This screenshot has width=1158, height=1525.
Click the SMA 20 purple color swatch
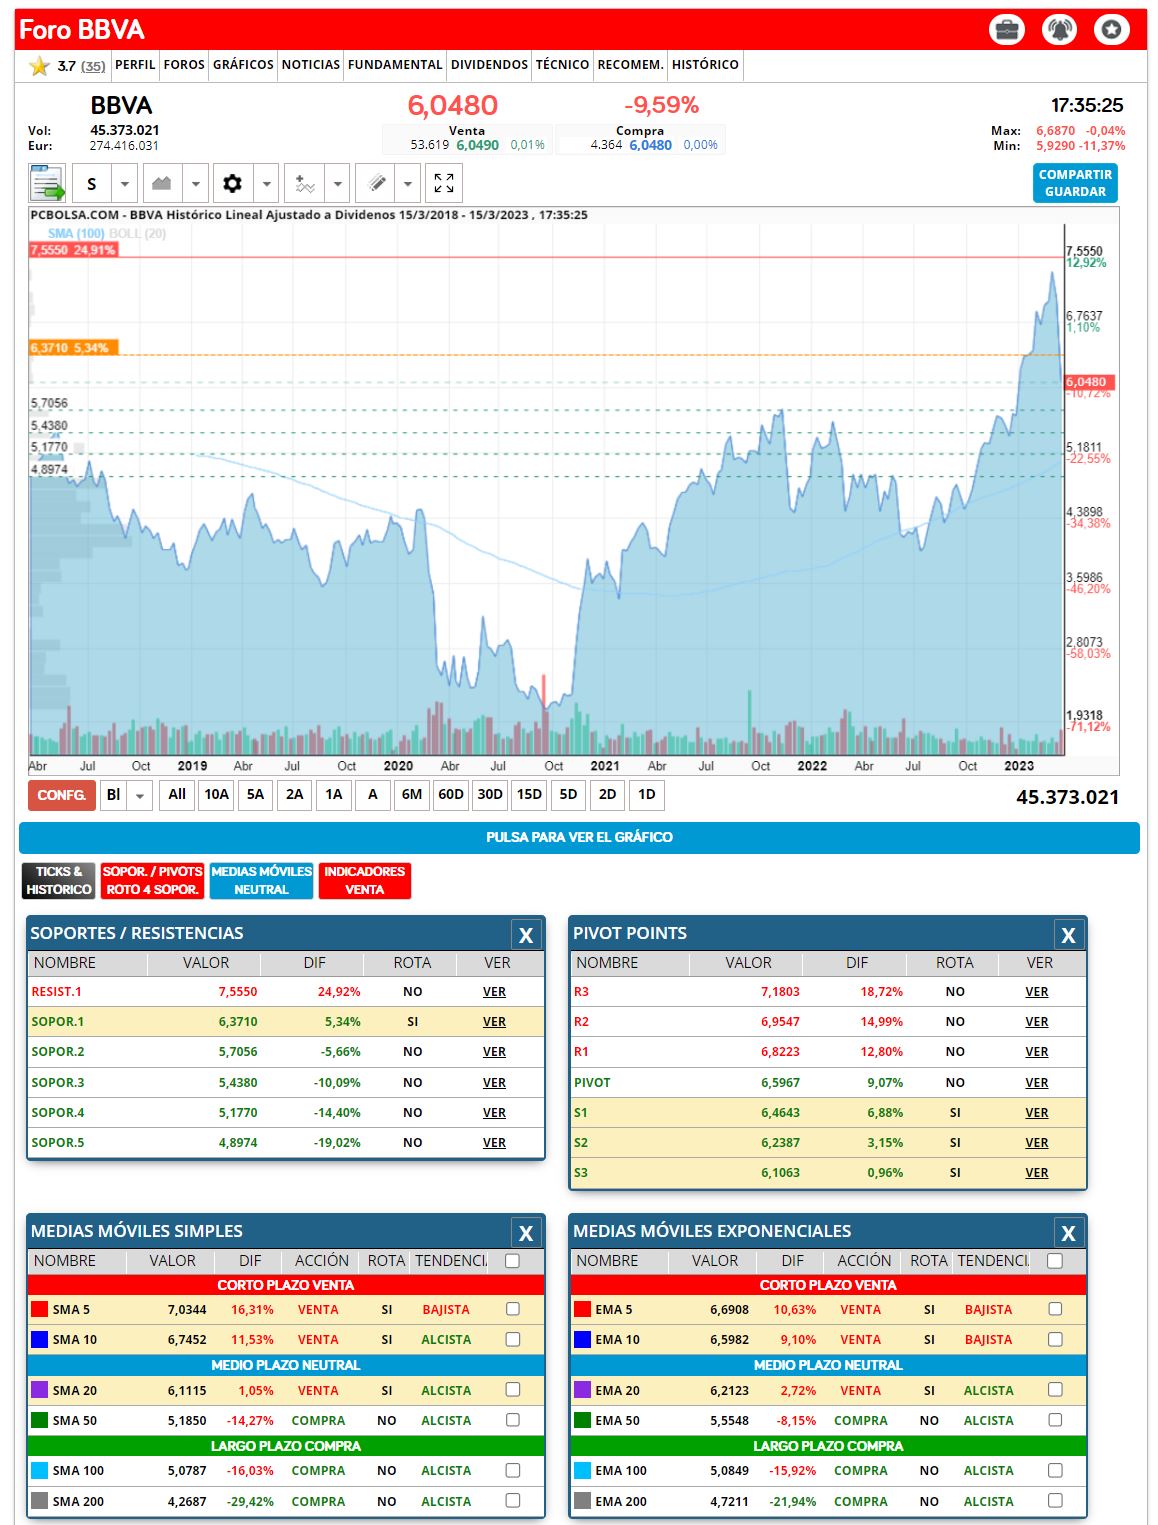(x=40, y=1390)
